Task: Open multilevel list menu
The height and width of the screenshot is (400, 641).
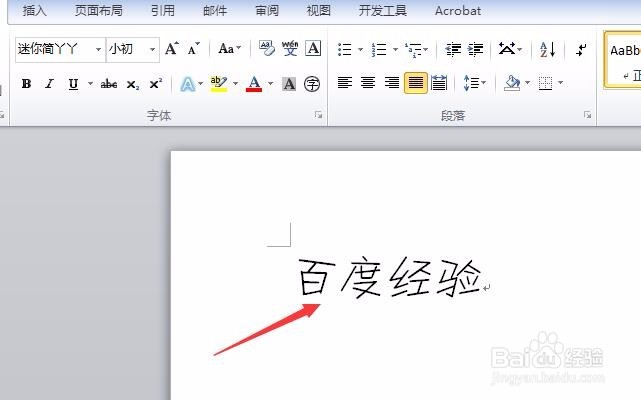Action: click(416, 49)
